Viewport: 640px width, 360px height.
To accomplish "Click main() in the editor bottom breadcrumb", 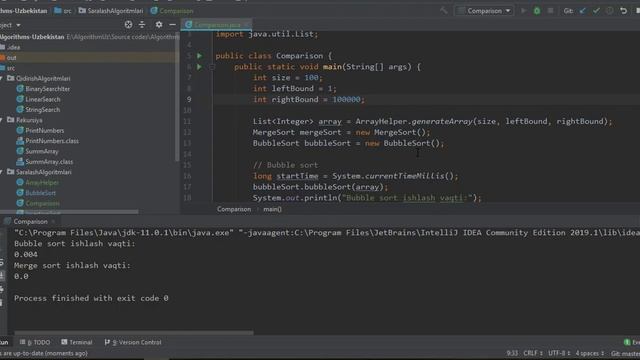I will coord(272,209).
